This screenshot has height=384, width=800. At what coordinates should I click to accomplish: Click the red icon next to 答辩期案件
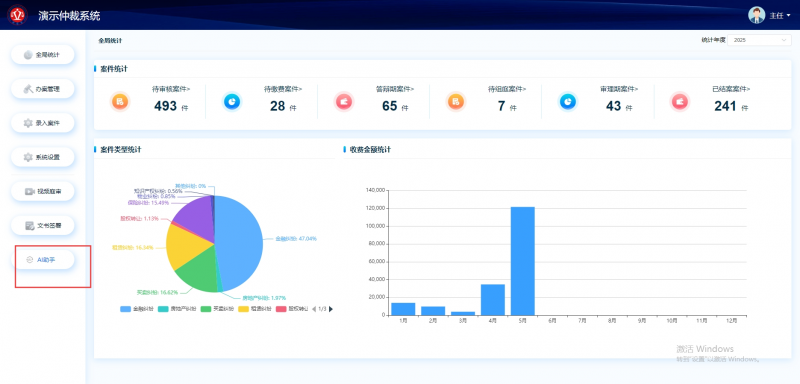(344, 102)
